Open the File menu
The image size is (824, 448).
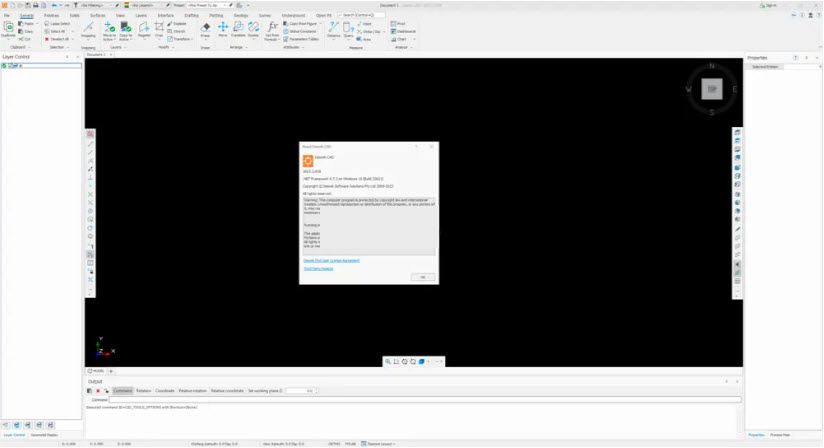pyautogui.click(x=7, y=16)
